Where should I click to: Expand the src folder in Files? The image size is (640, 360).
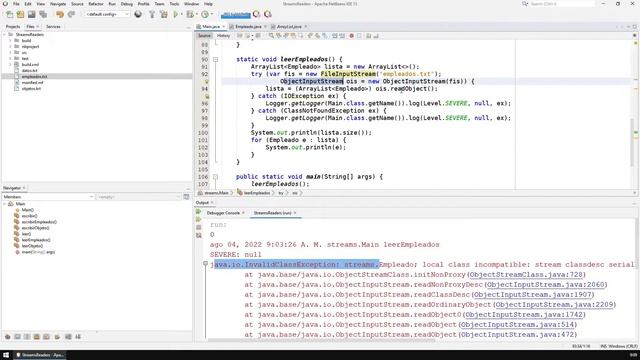tap(10, 53)
